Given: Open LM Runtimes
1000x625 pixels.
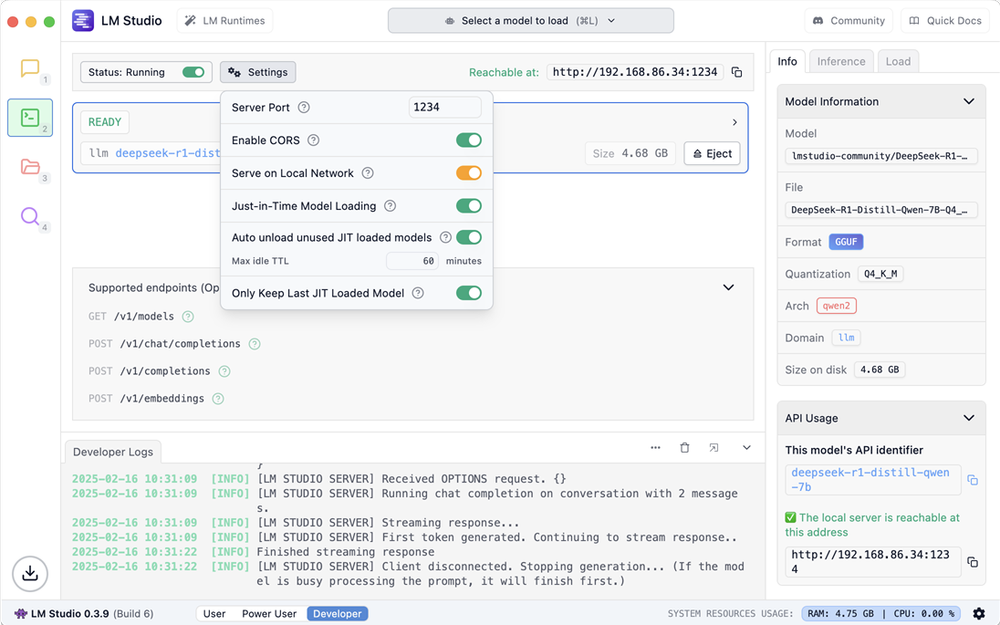Looking at the screenshot, I should pos(225,20).
